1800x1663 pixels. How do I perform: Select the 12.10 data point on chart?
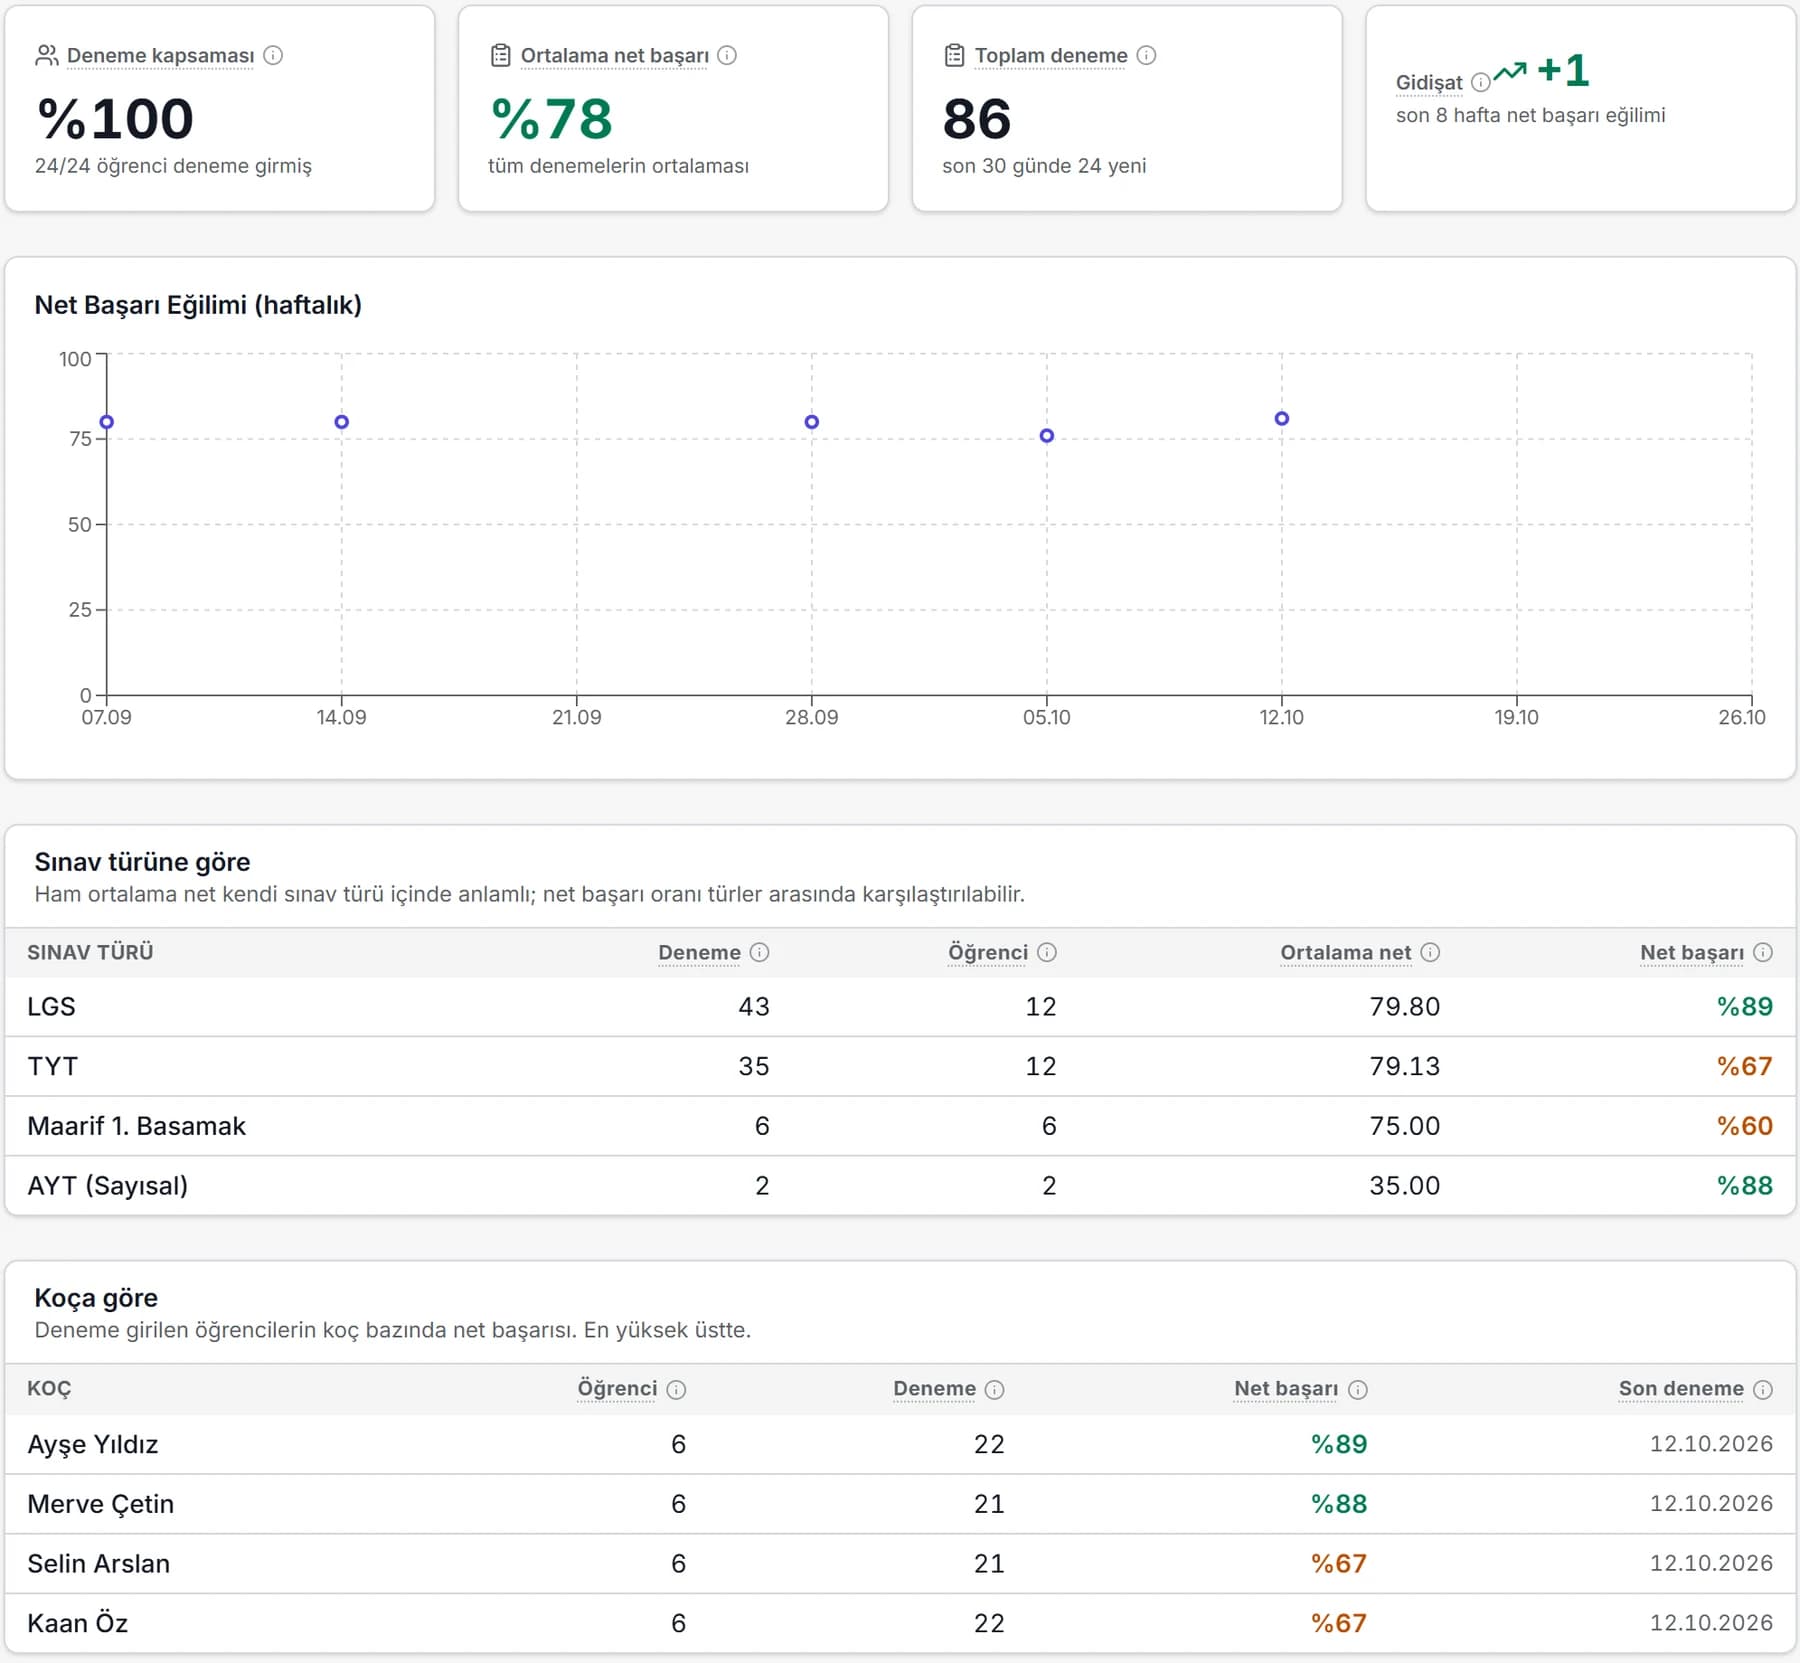point(1281,419)
